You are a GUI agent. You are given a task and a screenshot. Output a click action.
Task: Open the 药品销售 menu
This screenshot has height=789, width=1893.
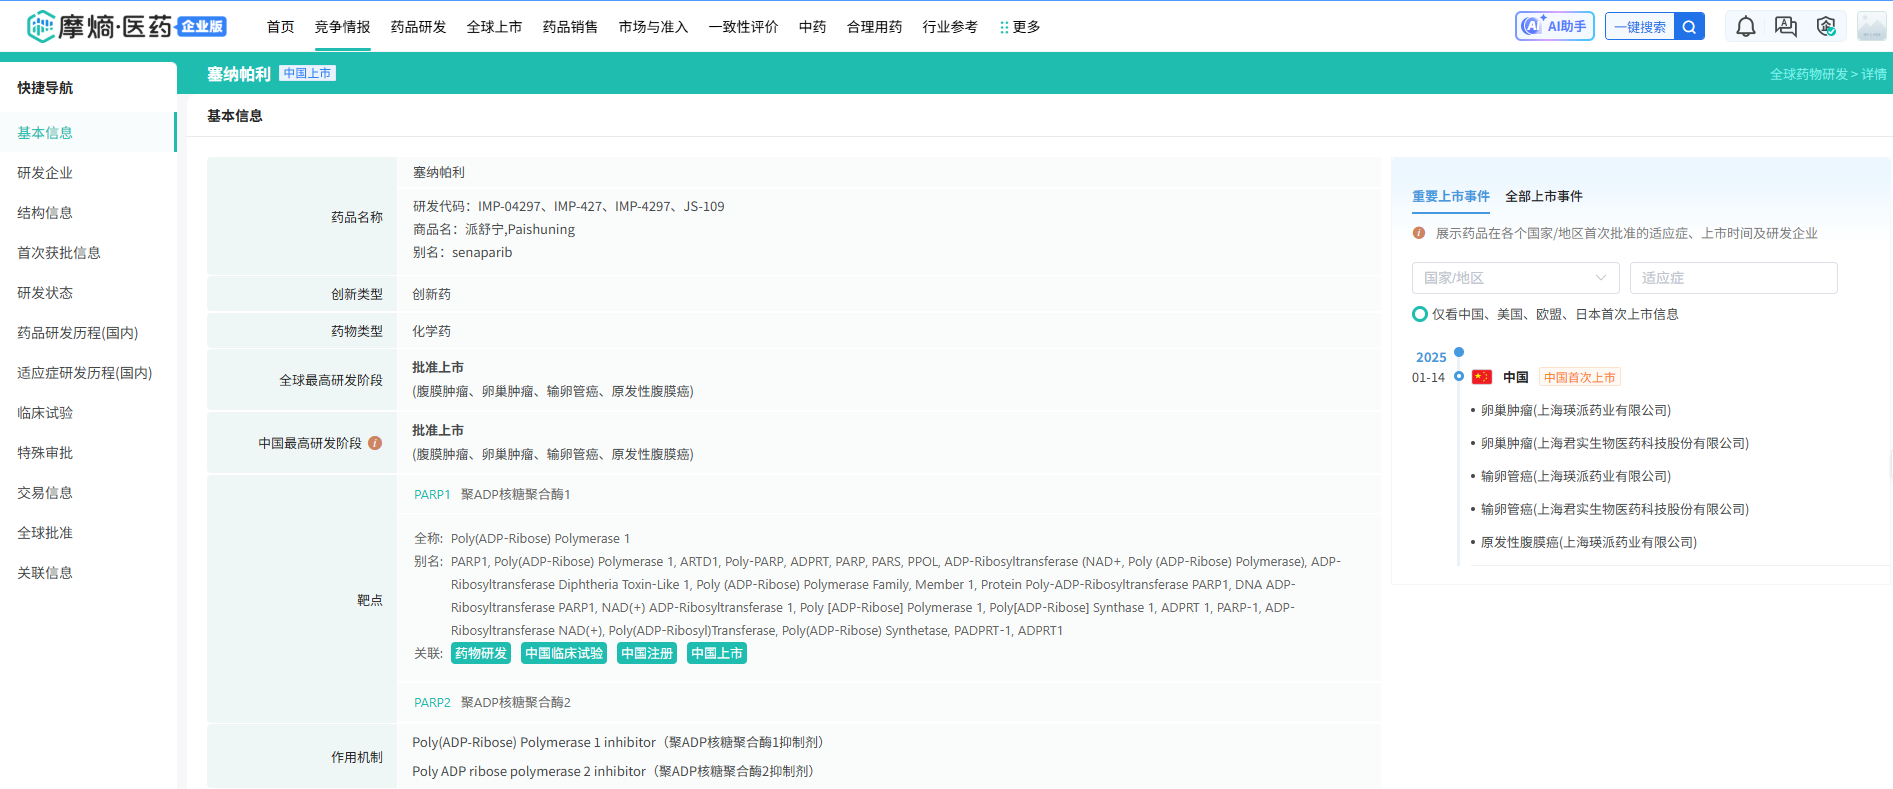point(571,27)
